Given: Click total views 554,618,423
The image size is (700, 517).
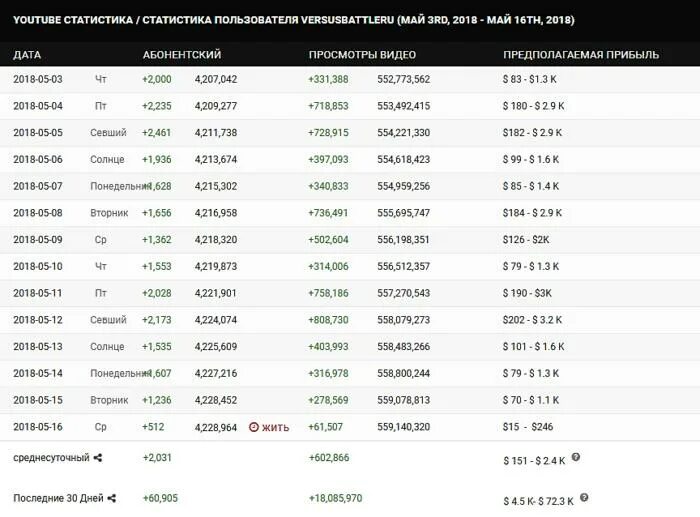Looking at the screenshot, I should click(x=404, y=159).
